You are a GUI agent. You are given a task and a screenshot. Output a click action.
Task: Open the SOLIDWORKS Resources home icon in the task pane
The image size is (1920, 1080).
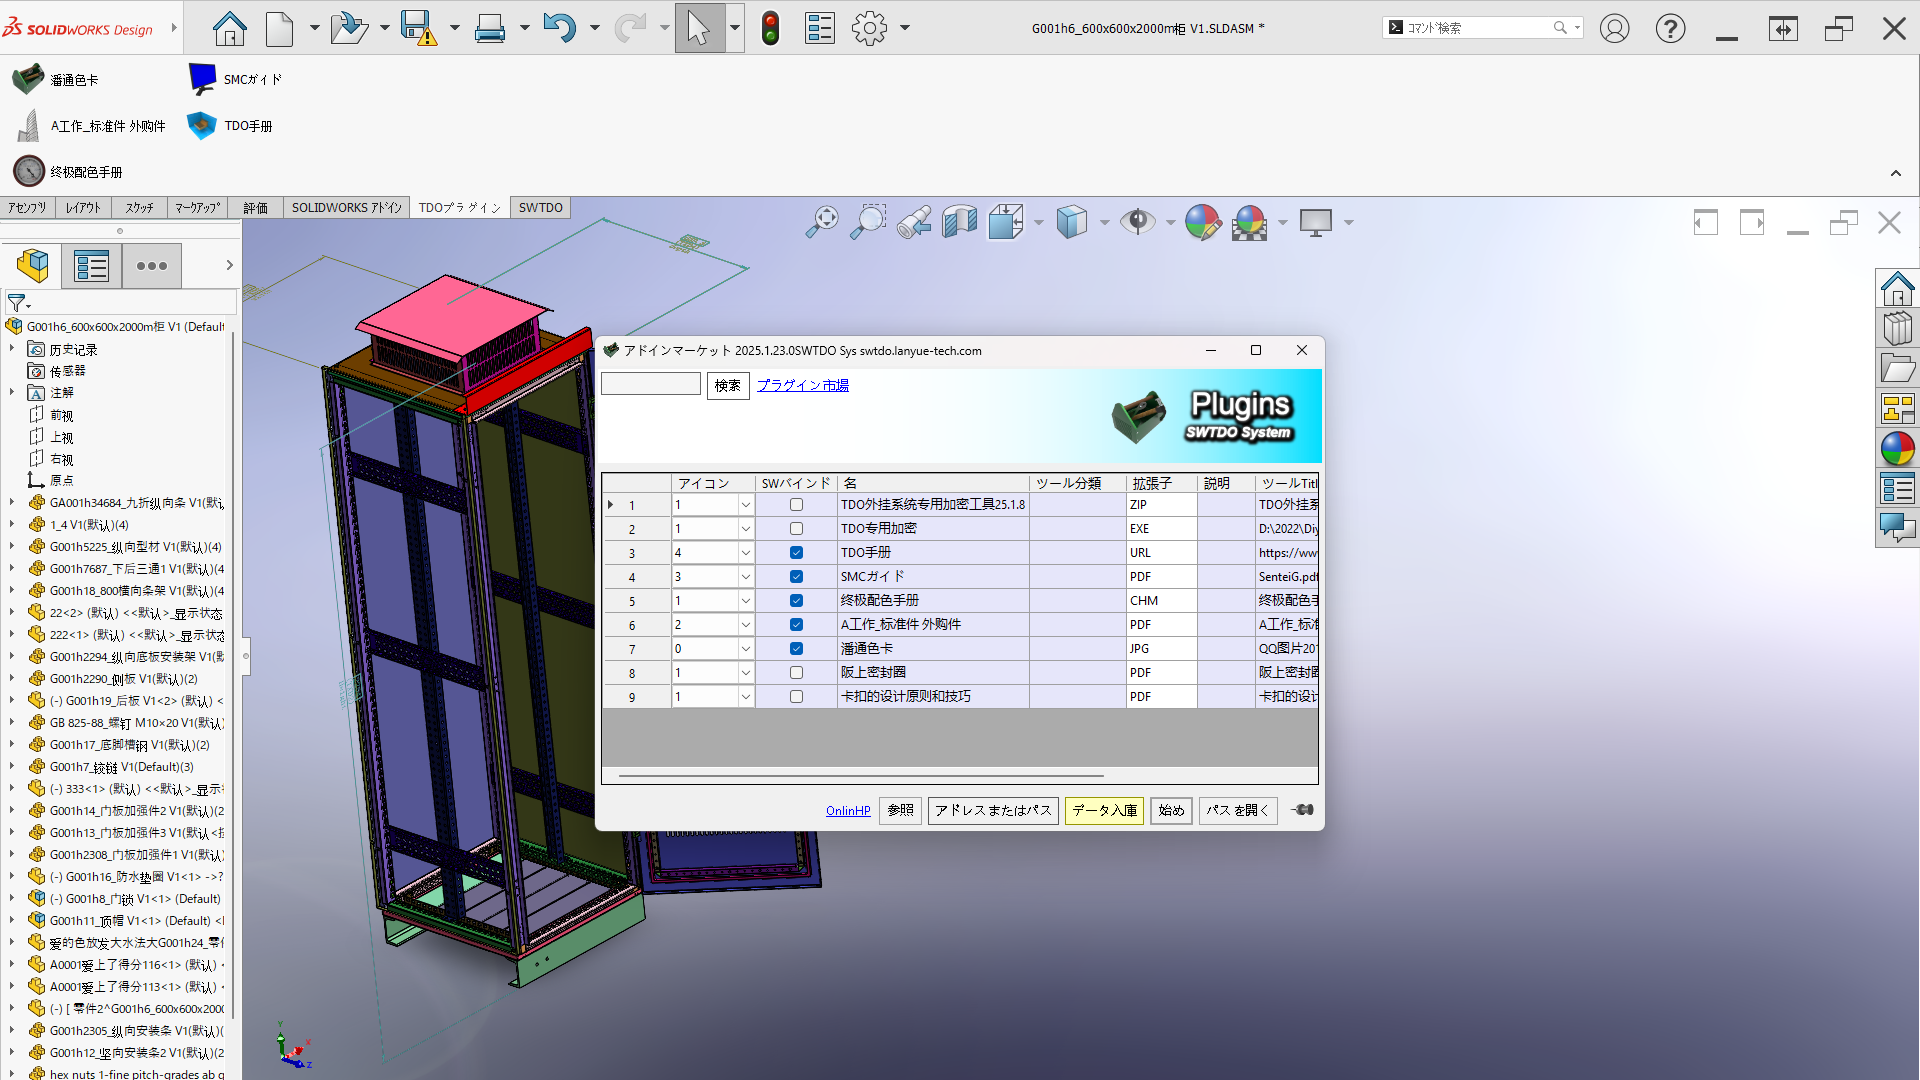1897,289
